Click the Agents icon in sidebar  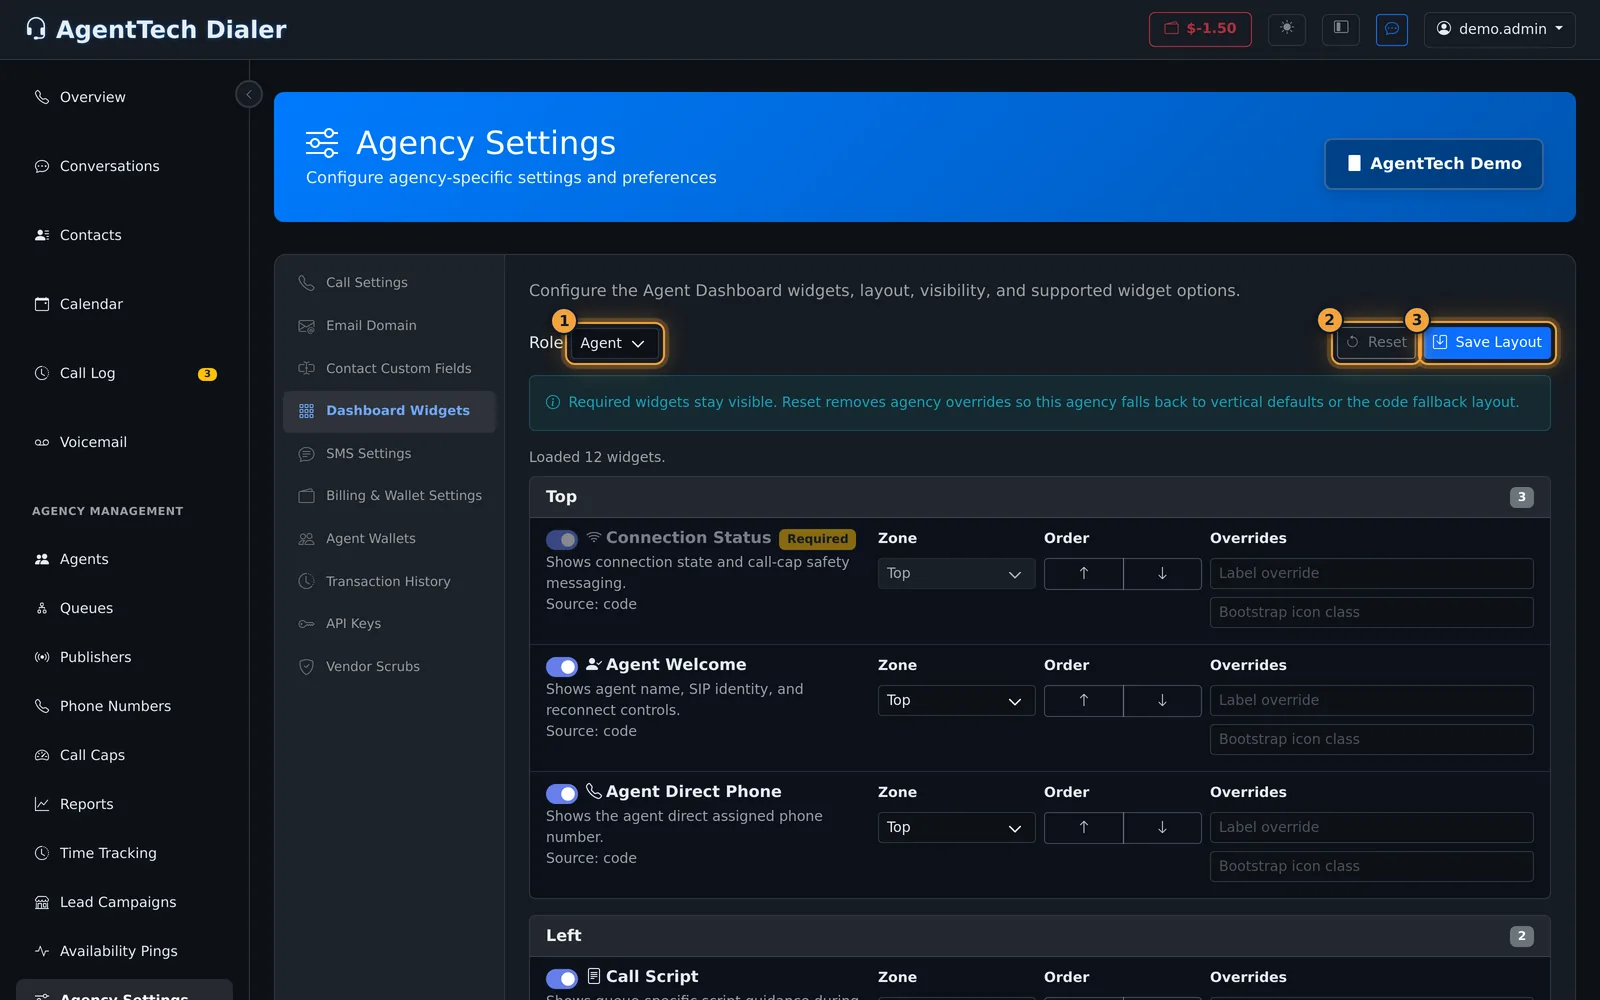(x=42, y=559)
